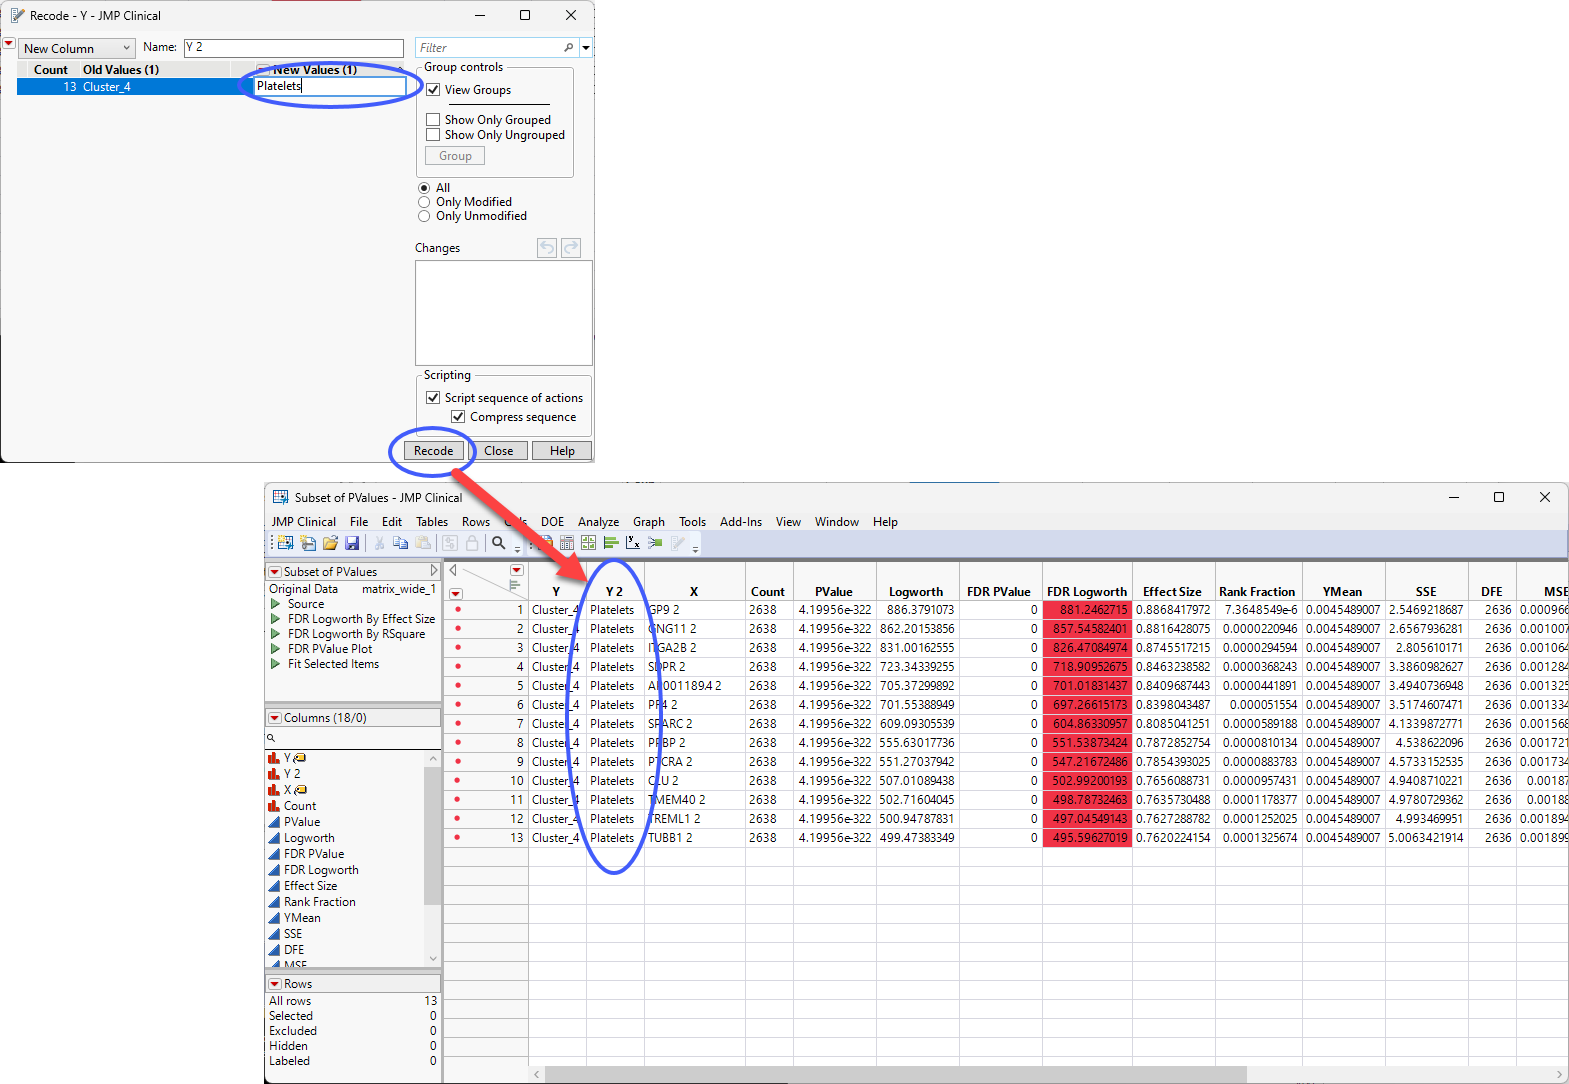Click the Help button in Recode dialog

(562, 451)
